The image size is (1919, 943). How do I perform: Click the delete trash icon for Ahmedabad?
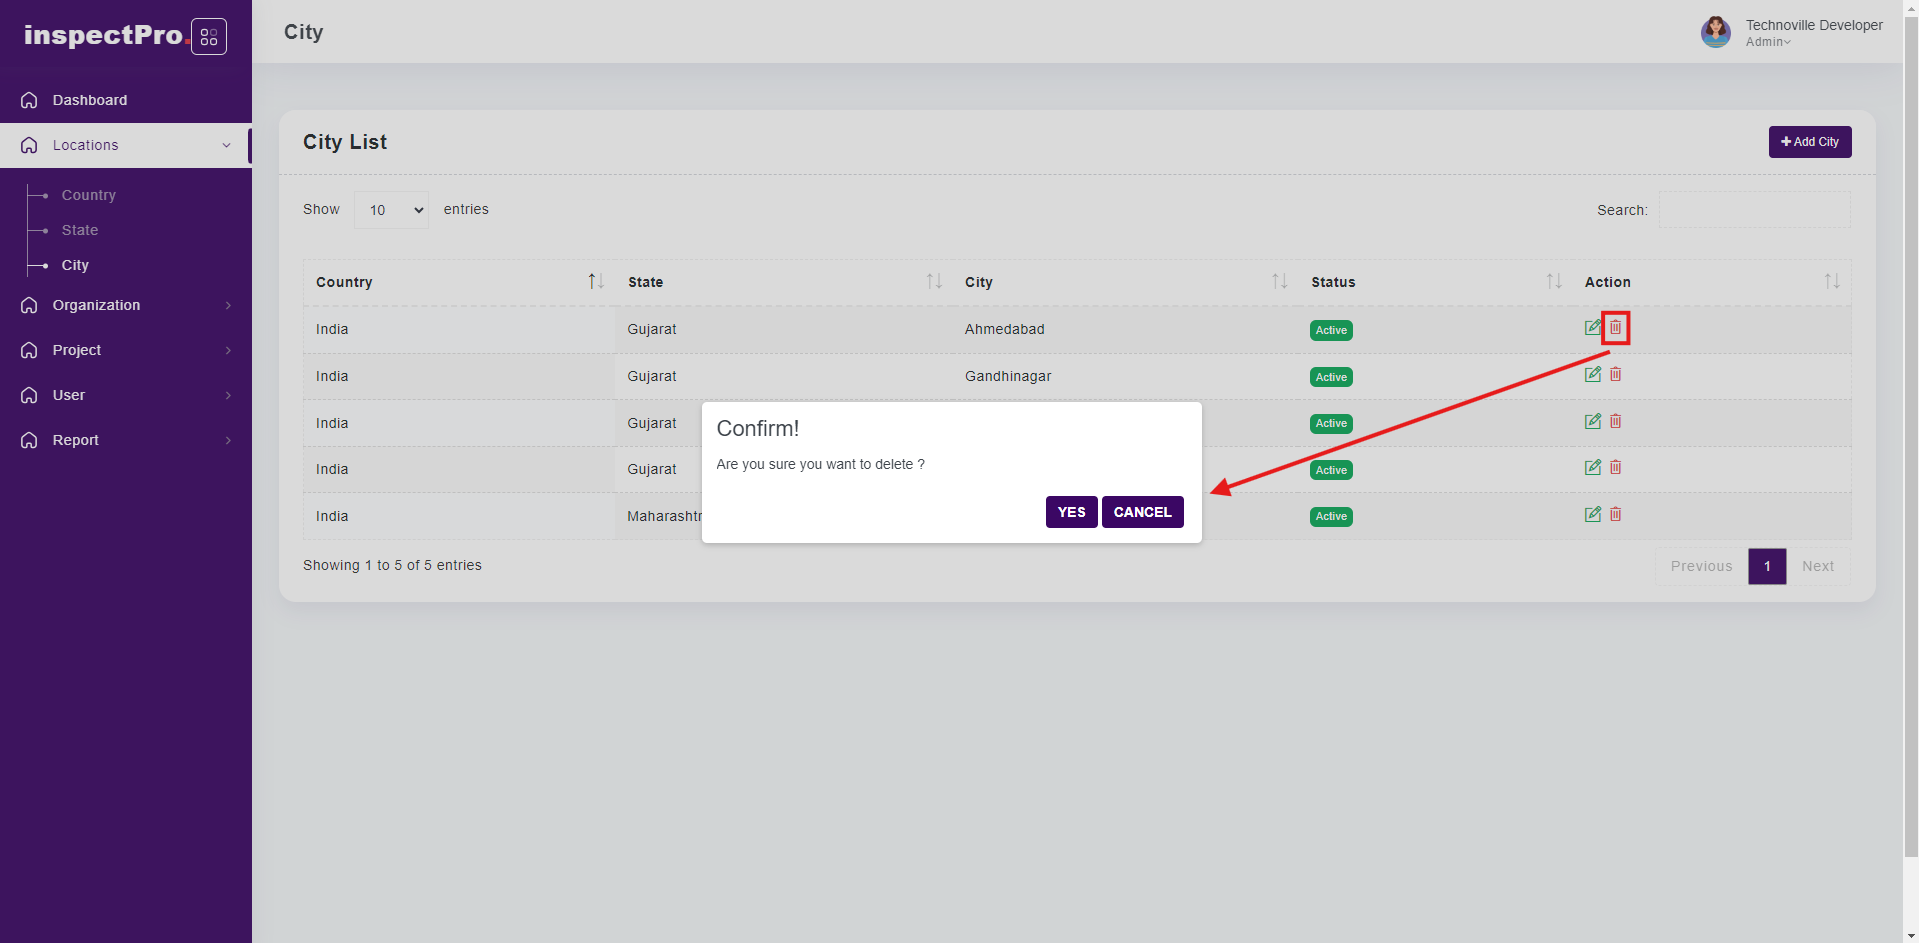pyautogui.click(x=1615, y=328)
